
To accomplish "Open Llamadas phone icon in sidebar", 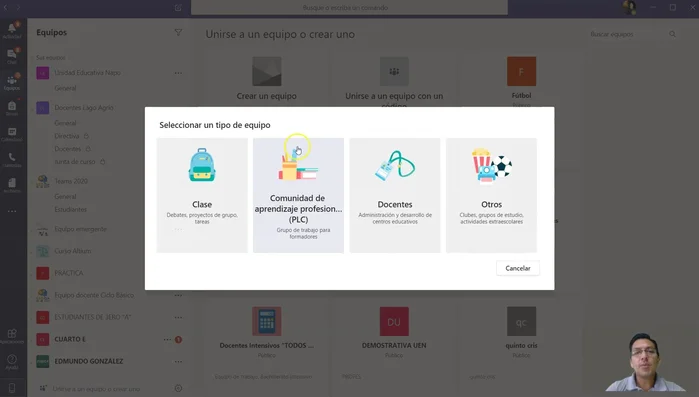I will (12, 160).
